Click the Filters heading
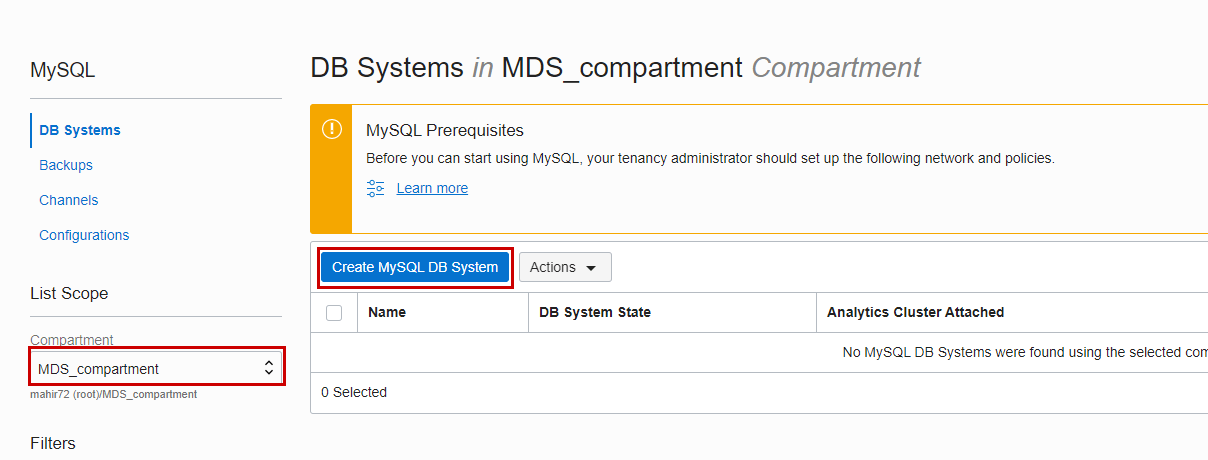Screen dimensions: 1208x460 [x=53, y=443]
